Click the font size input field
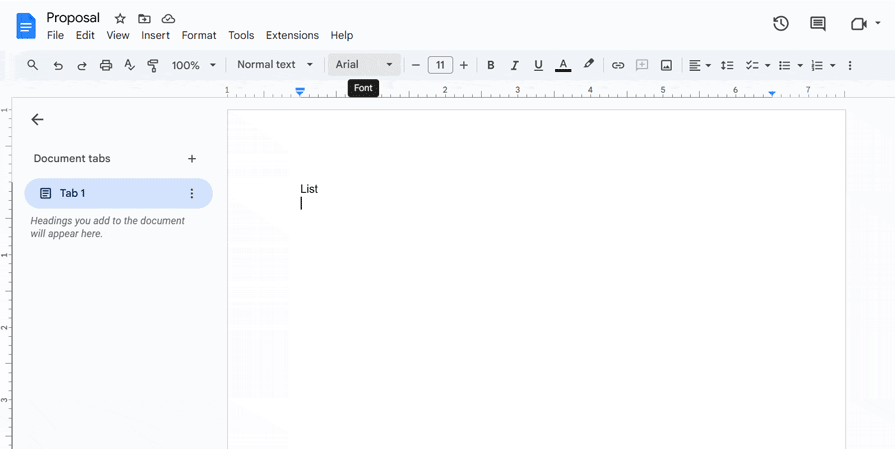895x449 pixels. click(x=440, y=65)
